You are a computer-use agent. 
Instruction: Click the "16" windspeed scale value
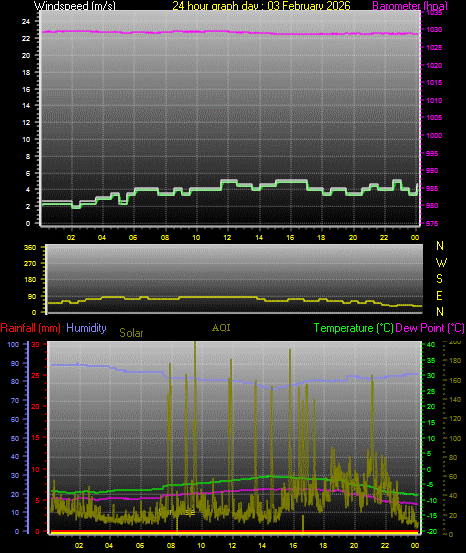[x=26, y=89]
